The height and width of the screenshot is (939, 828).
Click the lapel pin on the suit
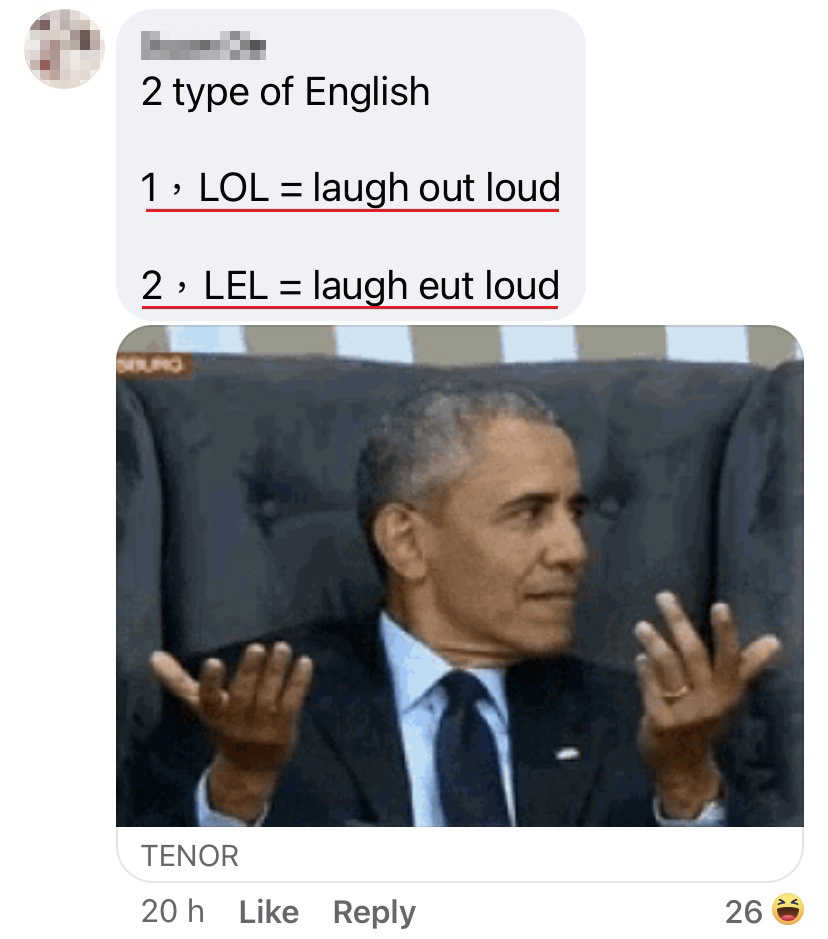pyautogui.click(x=567, y=753)
